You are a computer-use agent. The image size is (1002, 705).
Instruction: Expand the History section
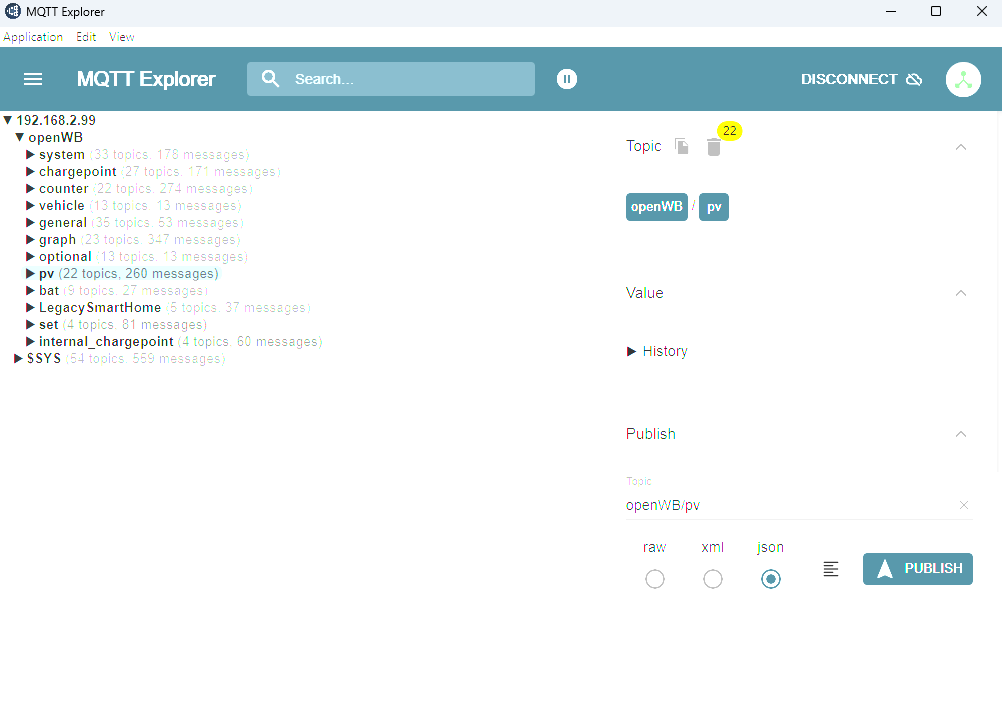[631, 352]
